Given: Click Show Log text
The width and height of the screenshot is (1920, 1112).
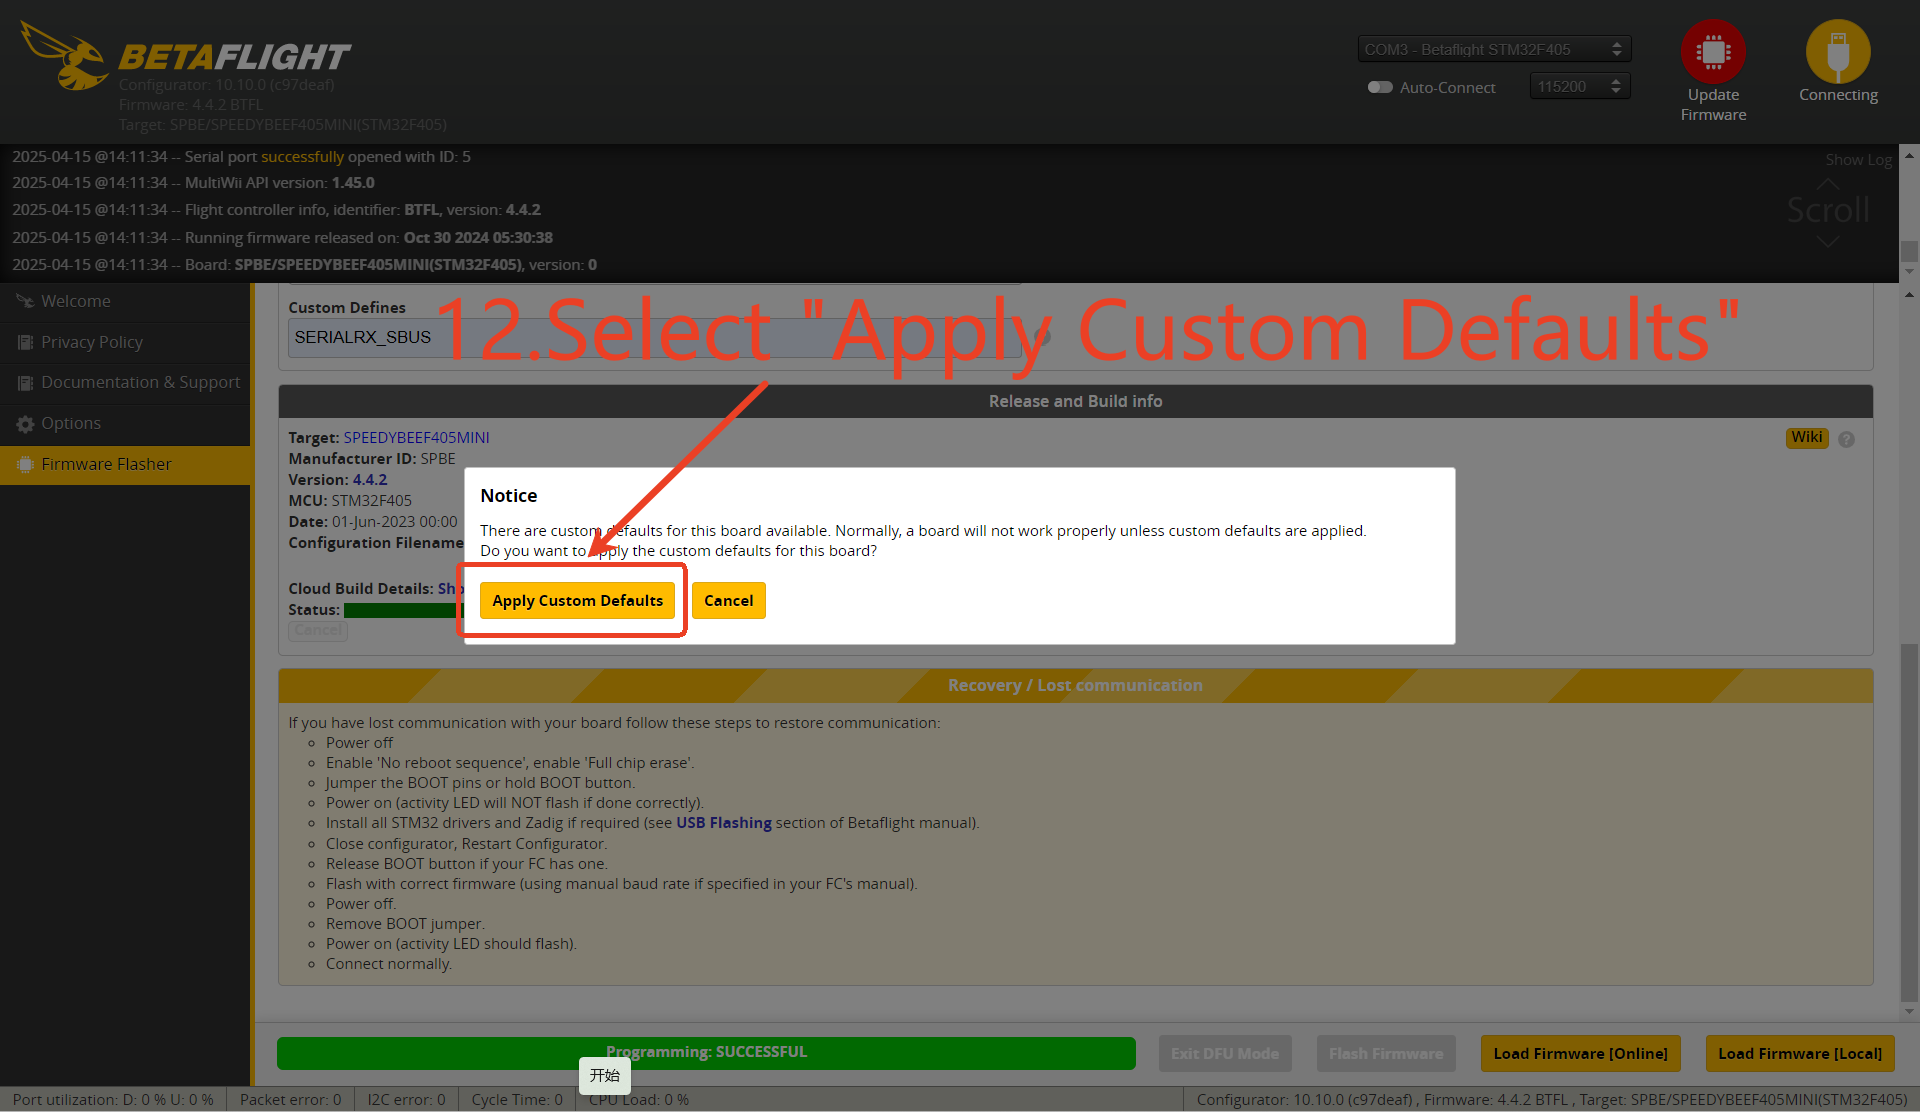Looking at the screenshot, I should coord(1858,160).
